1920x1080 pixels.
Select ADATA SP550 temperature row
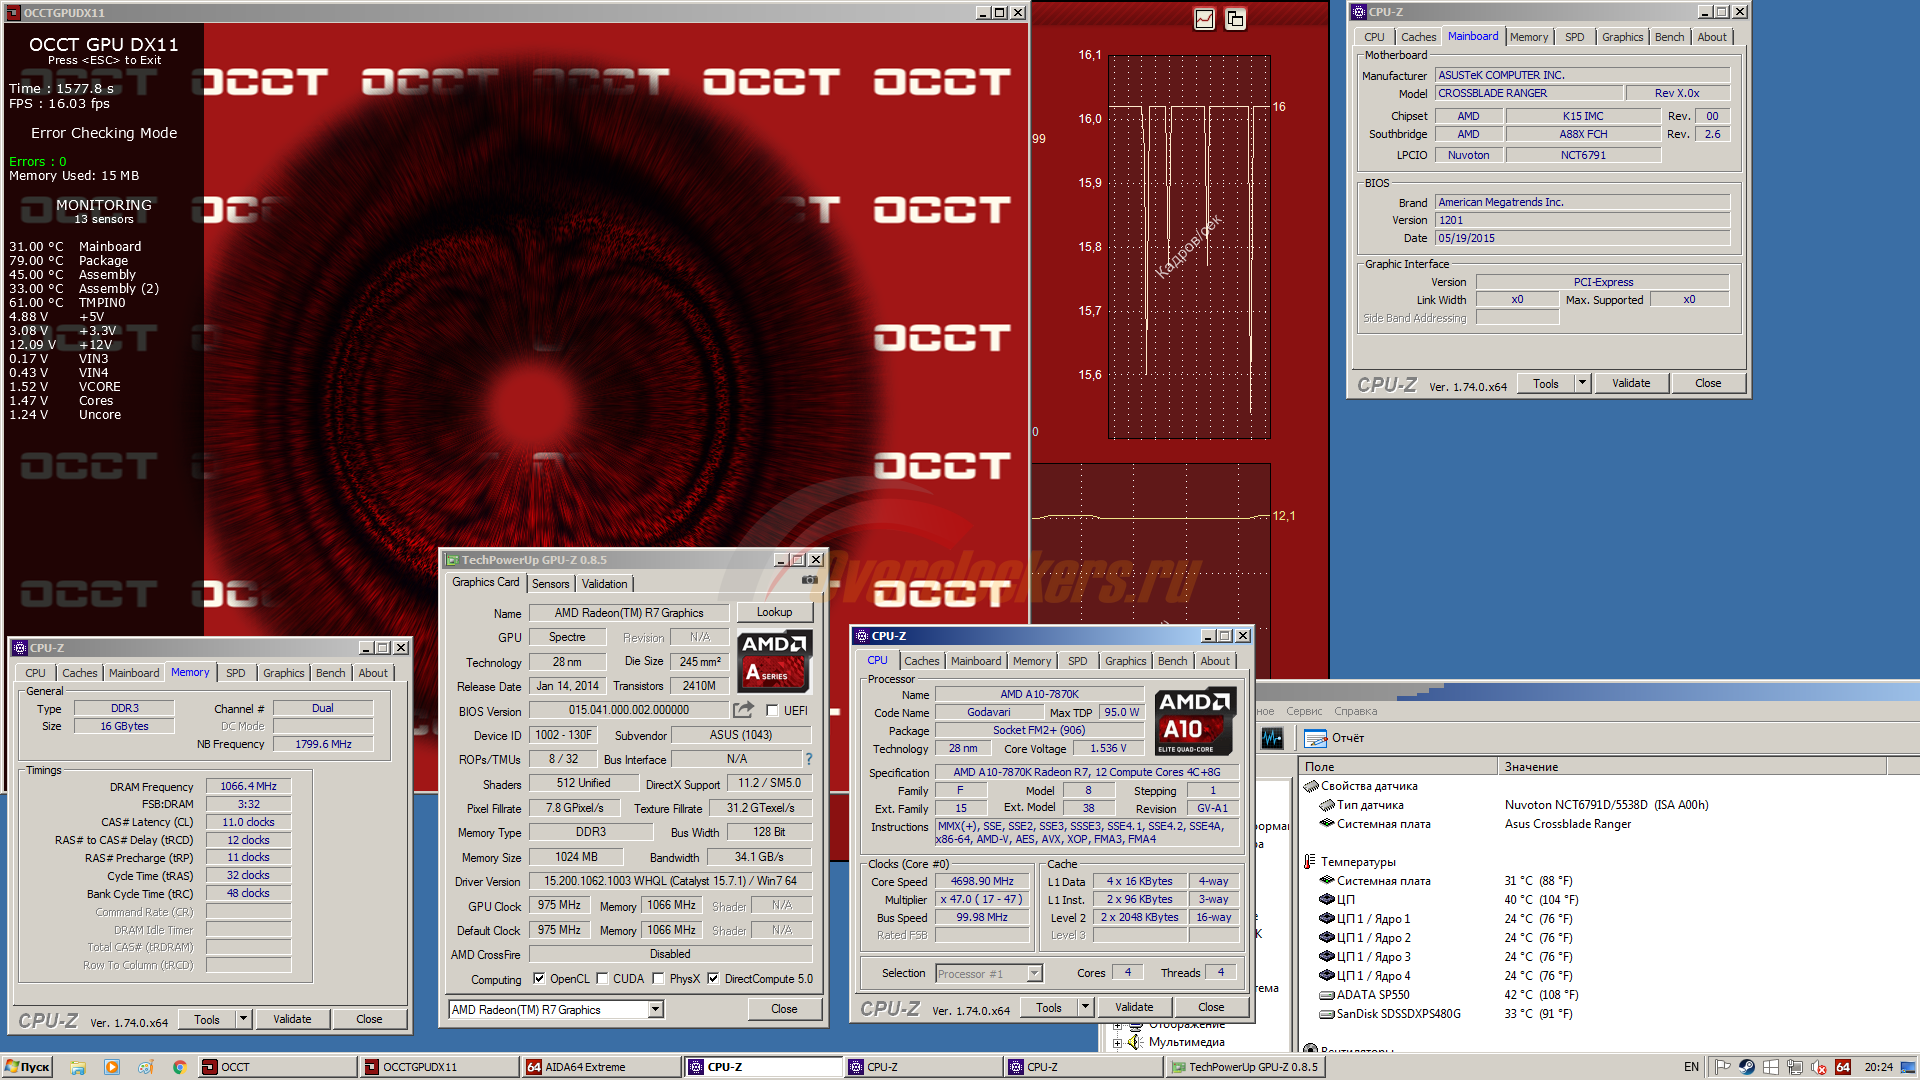[1372, 995]
